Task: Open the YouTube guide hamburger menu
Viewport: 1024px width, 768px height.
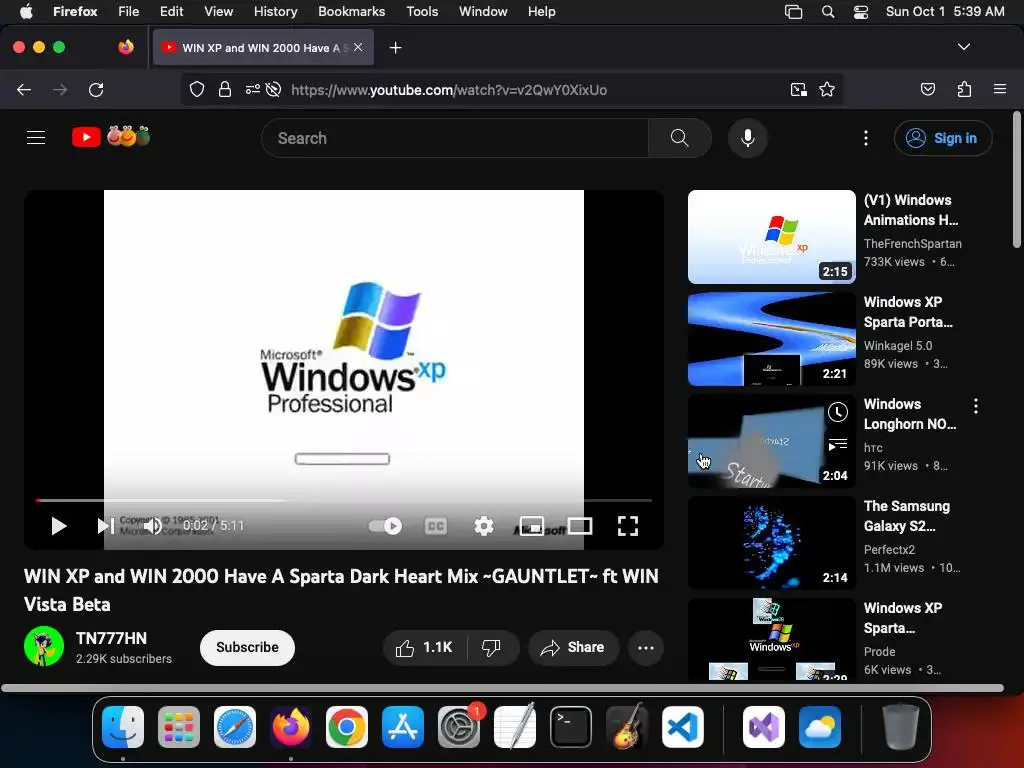Action: pyautogui.click(x=36, y=138)
